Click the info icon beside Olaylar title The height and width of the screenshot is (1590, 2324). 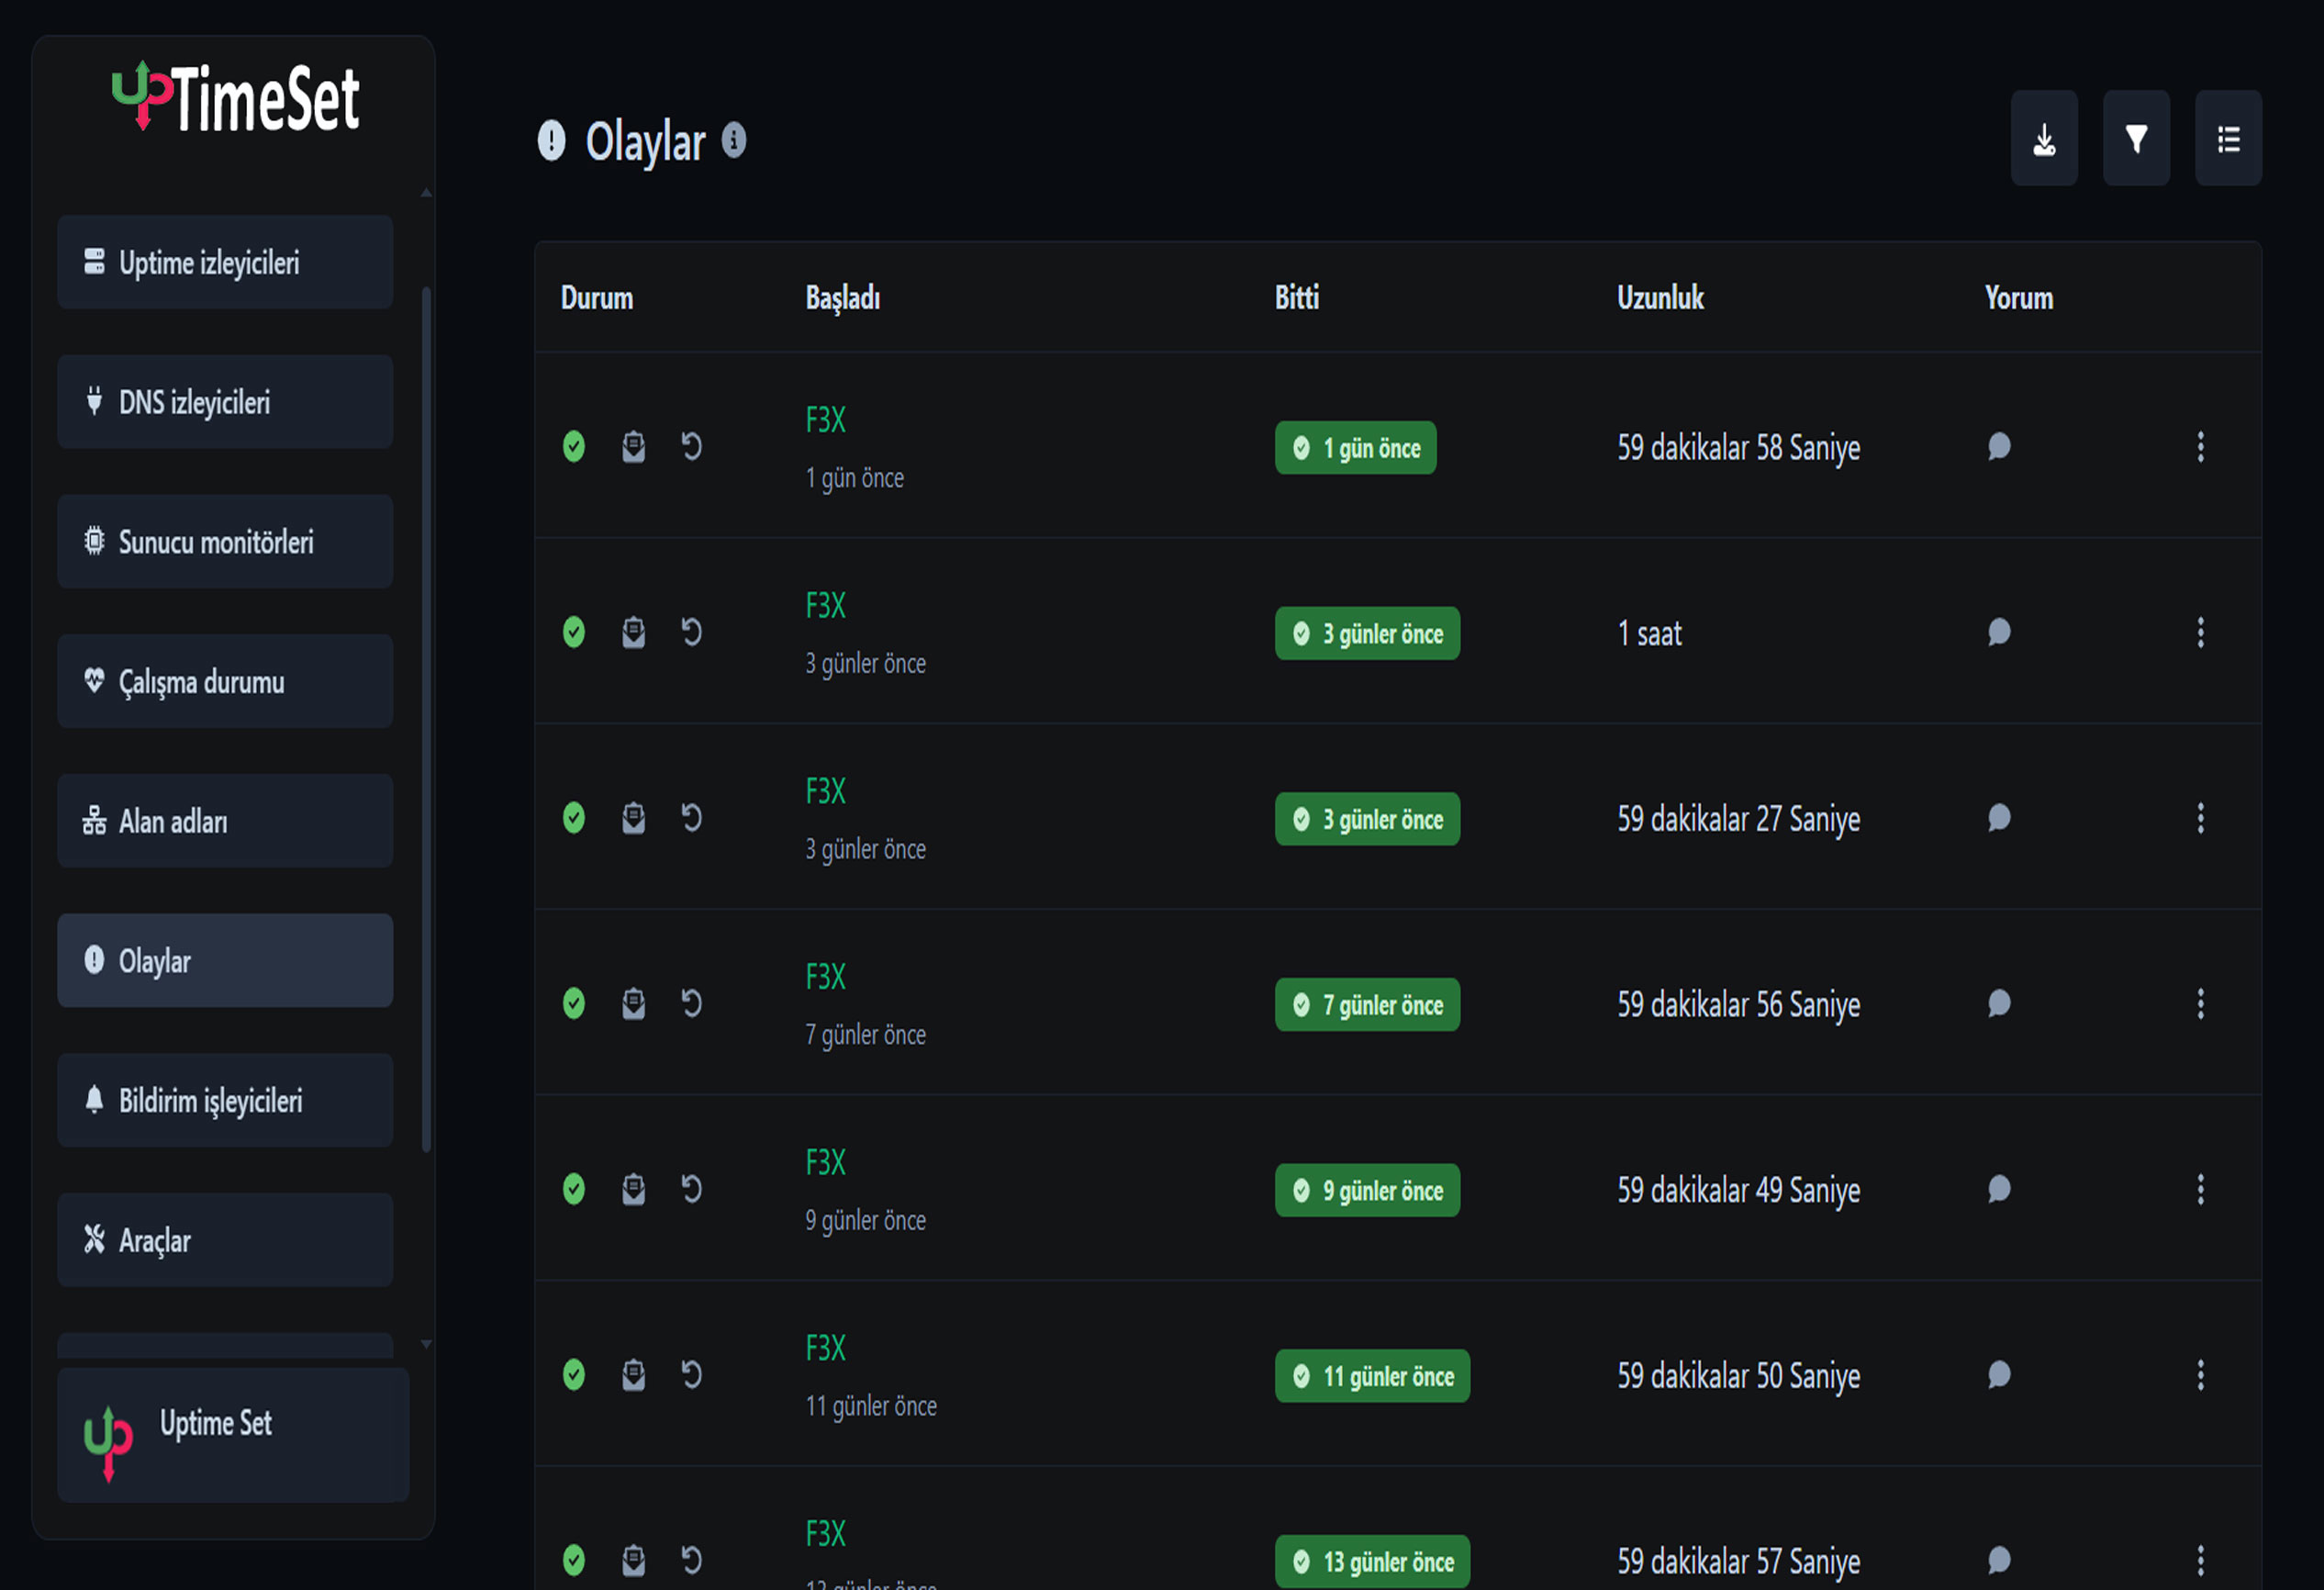pyautogui.click(x=734, y=140)
